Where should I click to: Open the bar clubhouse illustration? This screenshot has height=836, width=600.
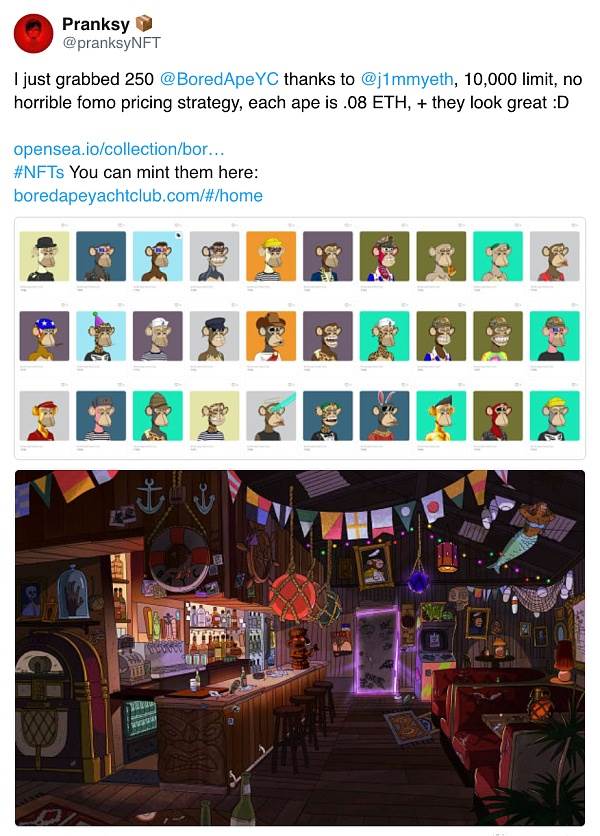[300, 647]
